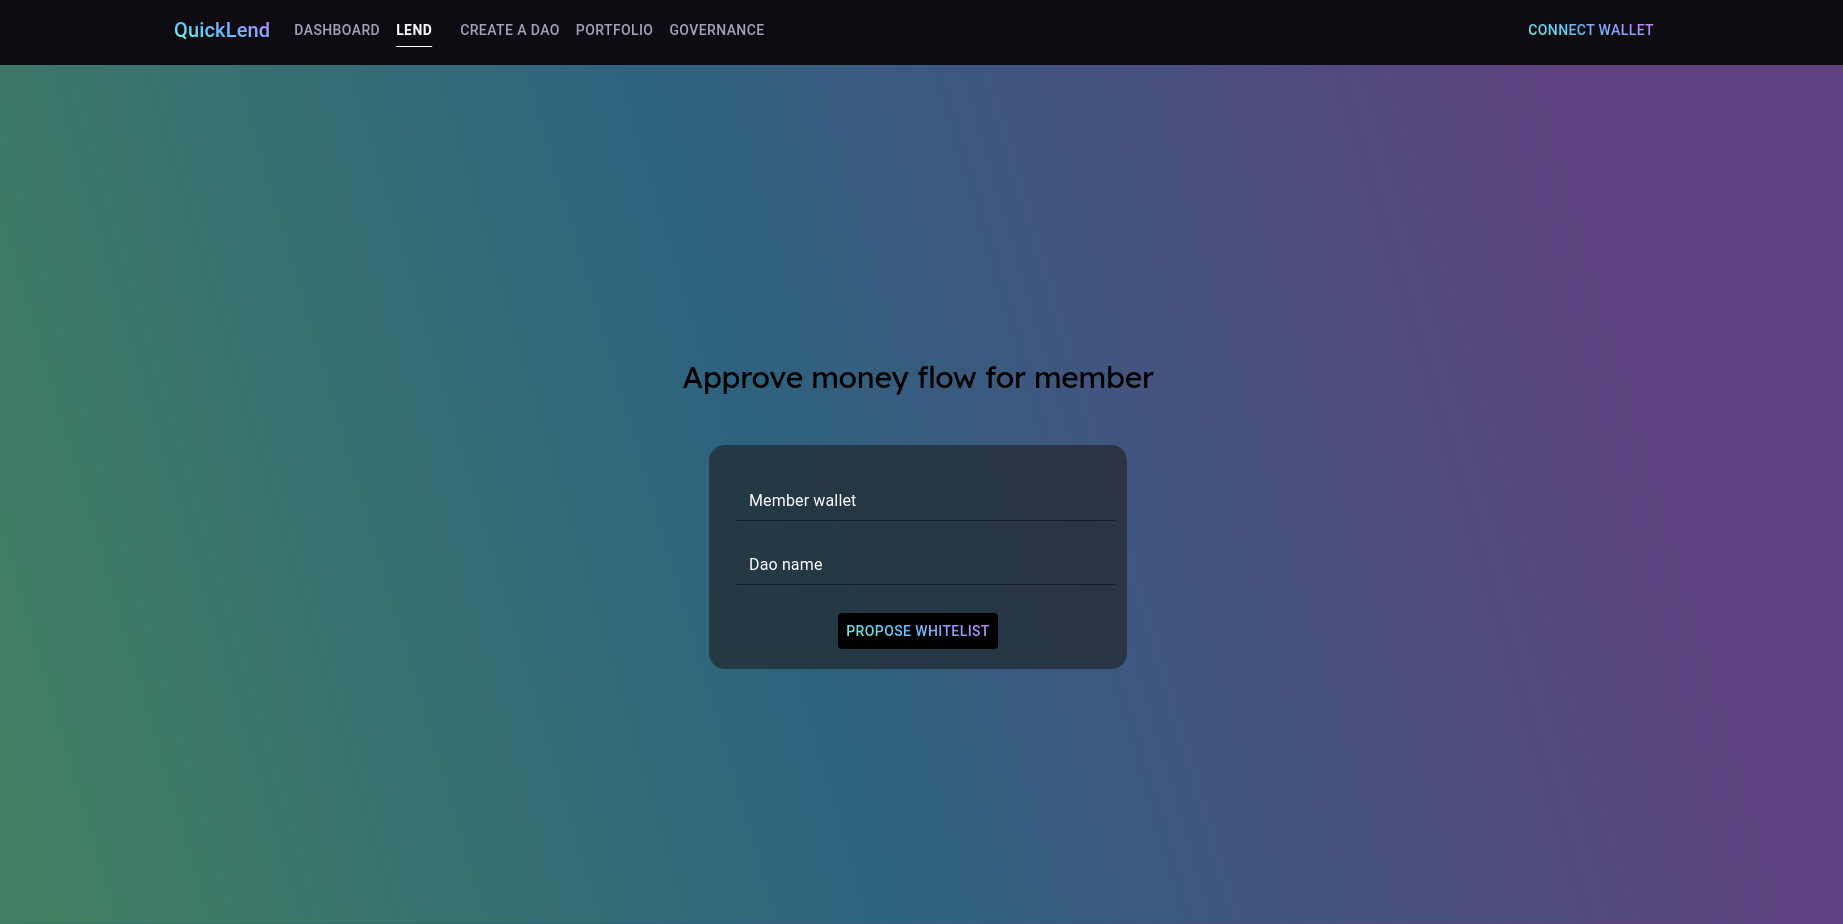Image resolution: width=1843 pixels, height=924 pixels.
Task: Select the Lend nav tab
Action: coord(414,30)
